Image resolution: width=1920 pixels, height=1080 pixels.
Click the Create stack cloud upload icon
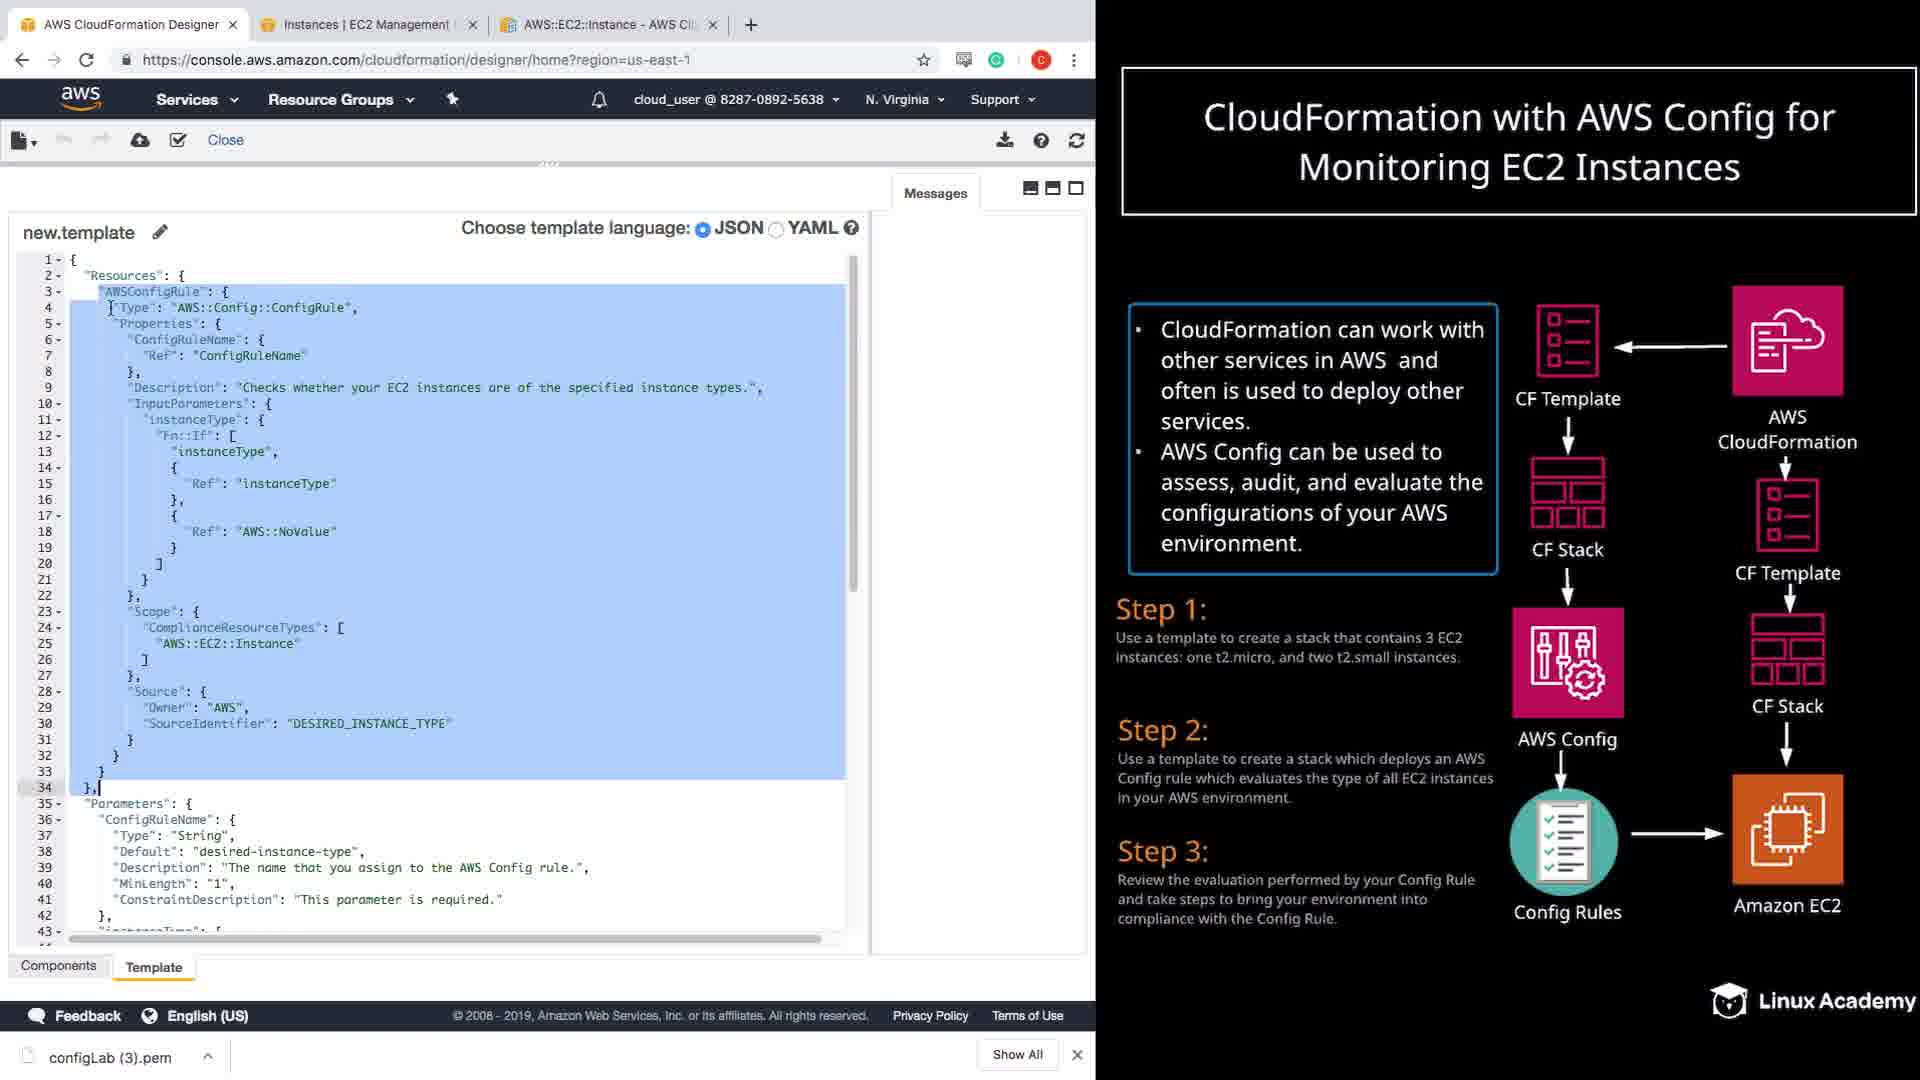click(x=140, y=140)
